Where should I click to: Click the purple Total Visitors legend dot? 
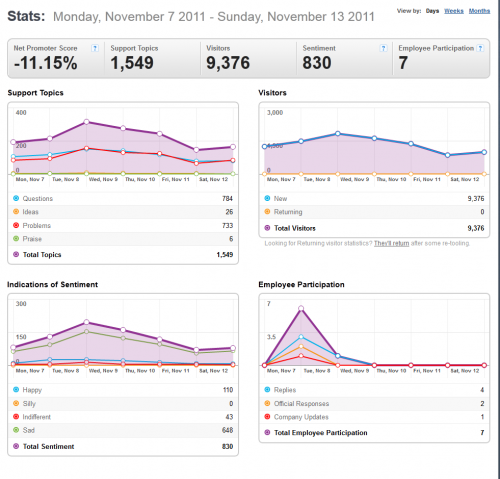point(267,228)
